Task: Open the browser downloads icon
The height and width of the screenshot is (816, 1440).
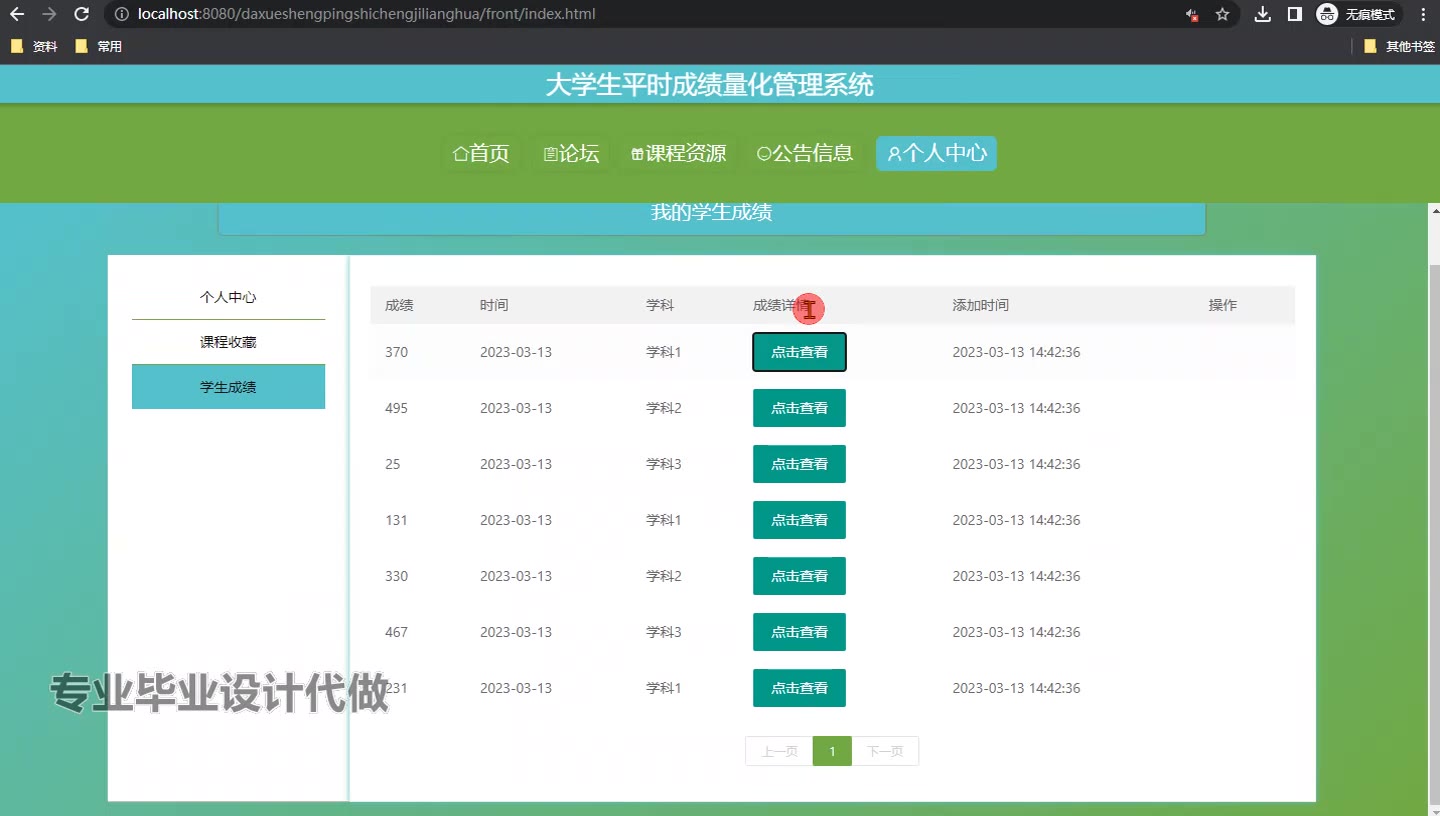Action: pos(1263,14)
